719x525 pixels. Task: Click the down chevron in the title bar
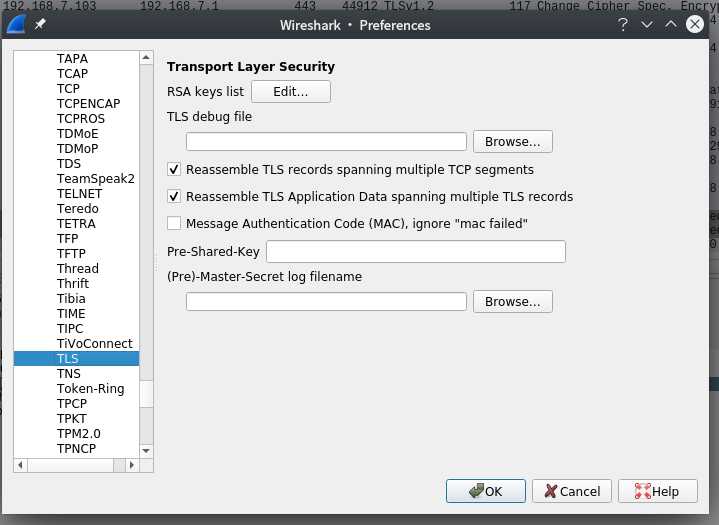647,24
